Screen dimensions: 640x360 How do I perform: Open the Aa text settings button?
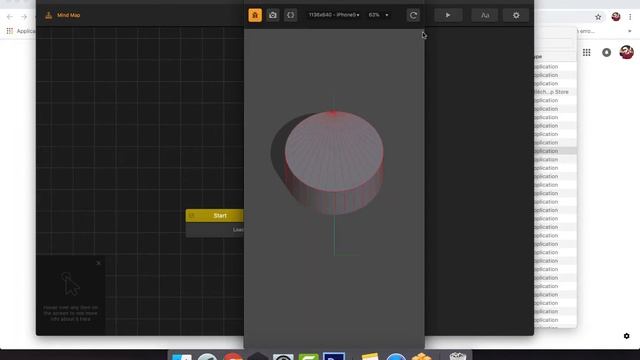[x=484, y=15]
